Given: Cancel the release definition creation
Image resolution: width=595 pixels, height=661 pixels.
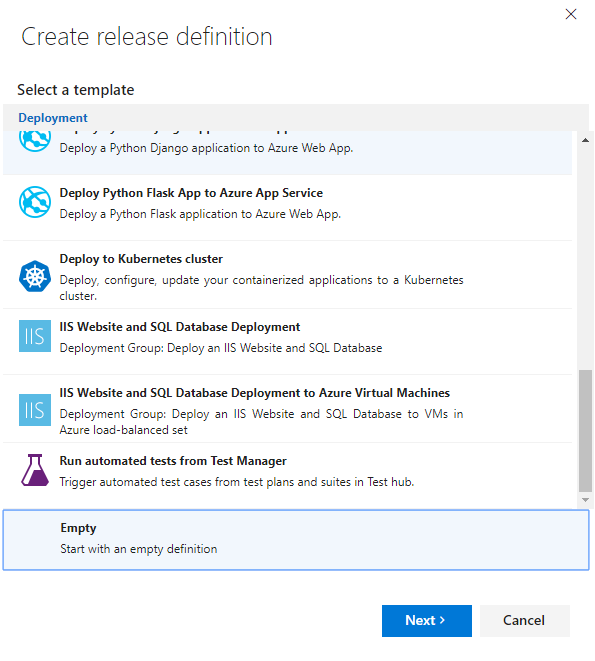Looking at the screenshot, I should tap(525, 621).
